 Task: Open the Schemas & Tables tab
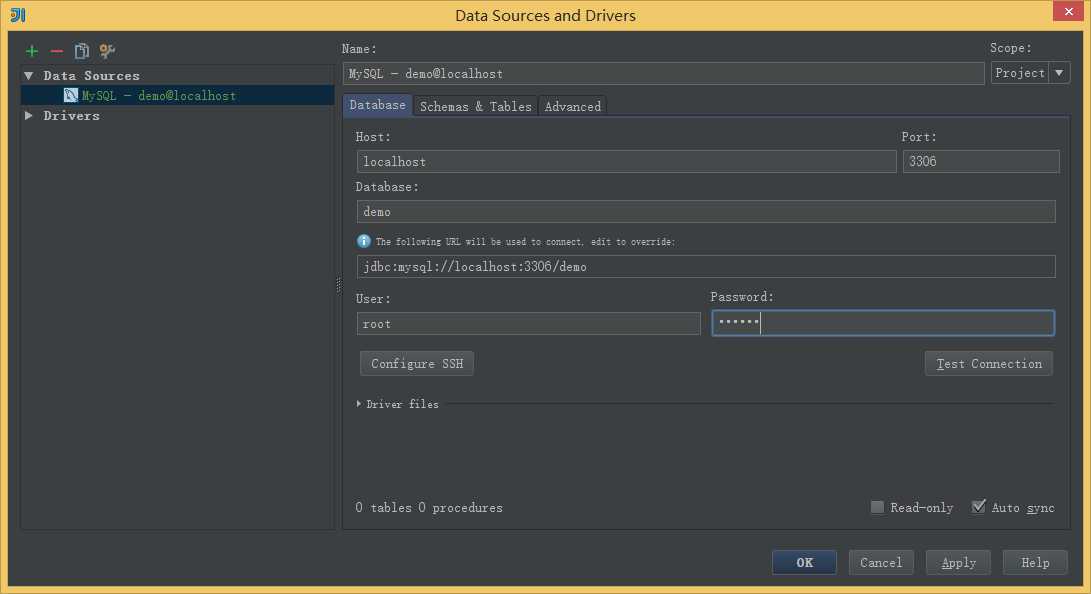pos(476,106)
